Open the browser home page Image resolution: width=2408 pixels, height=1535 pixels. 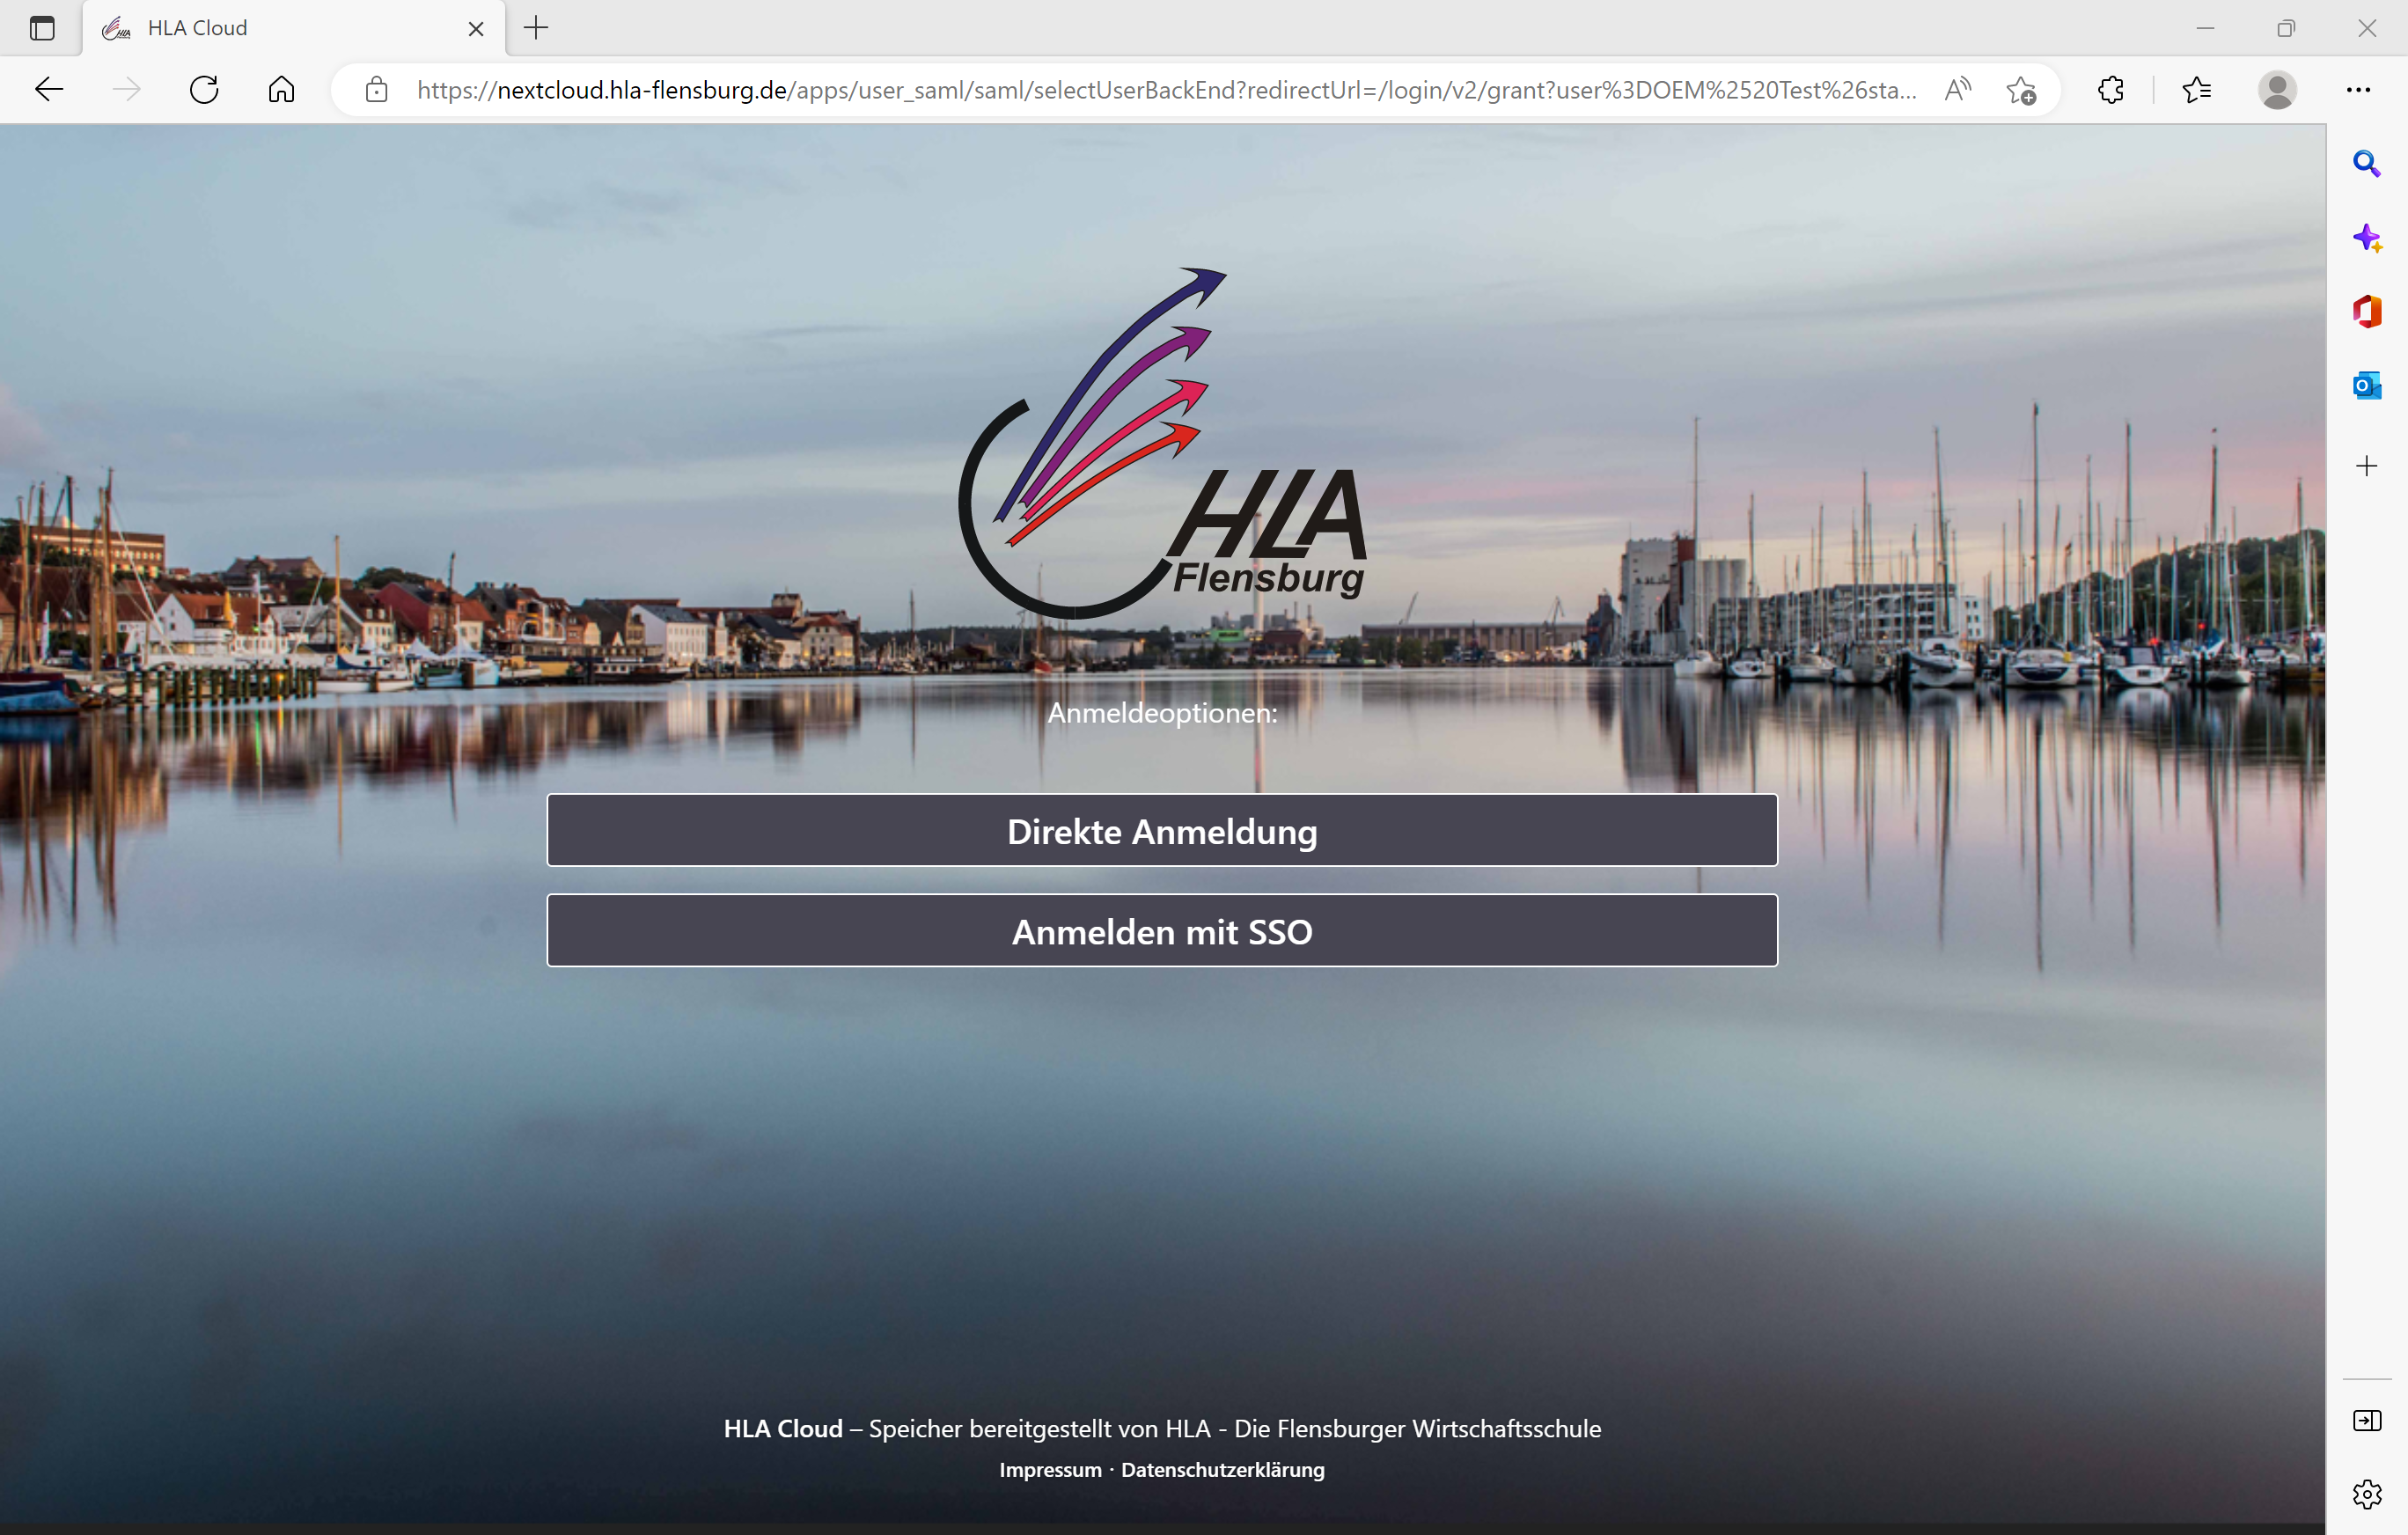[282, 90]
